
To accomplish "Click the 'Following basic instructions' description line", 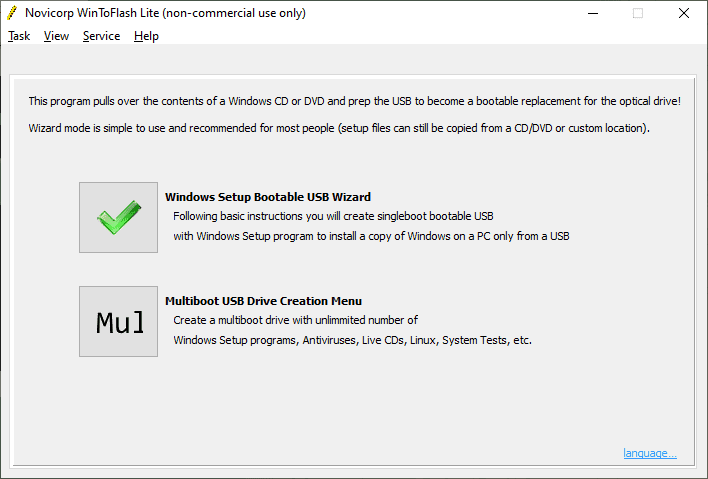I will 333,216.
